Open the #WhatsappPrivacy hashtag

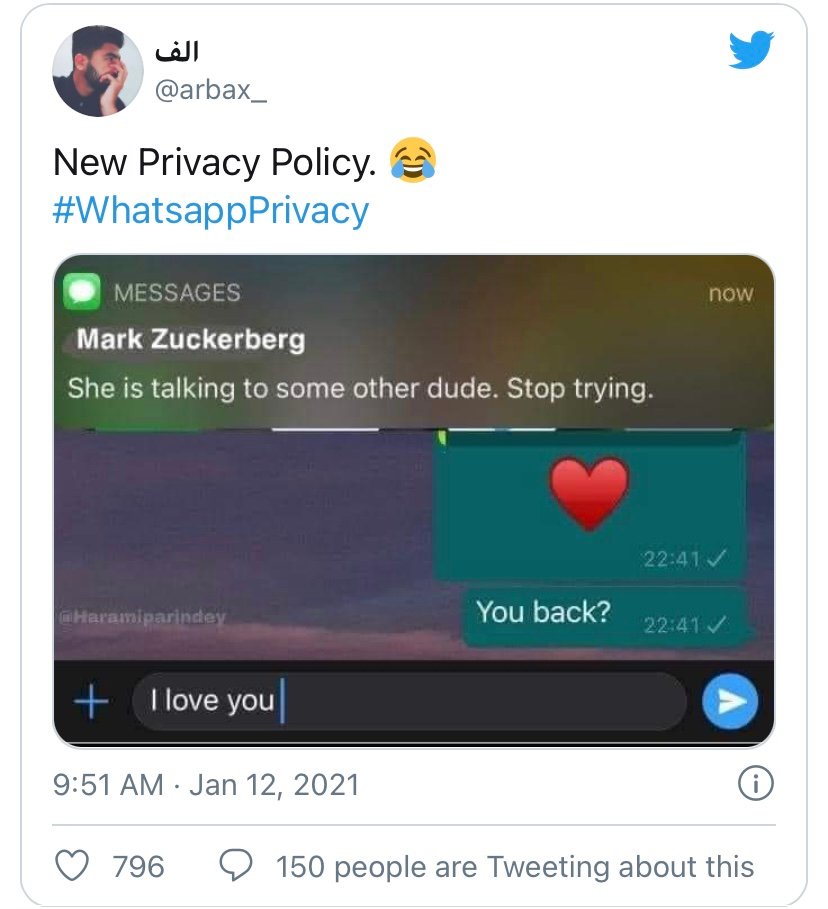(211, 210)
